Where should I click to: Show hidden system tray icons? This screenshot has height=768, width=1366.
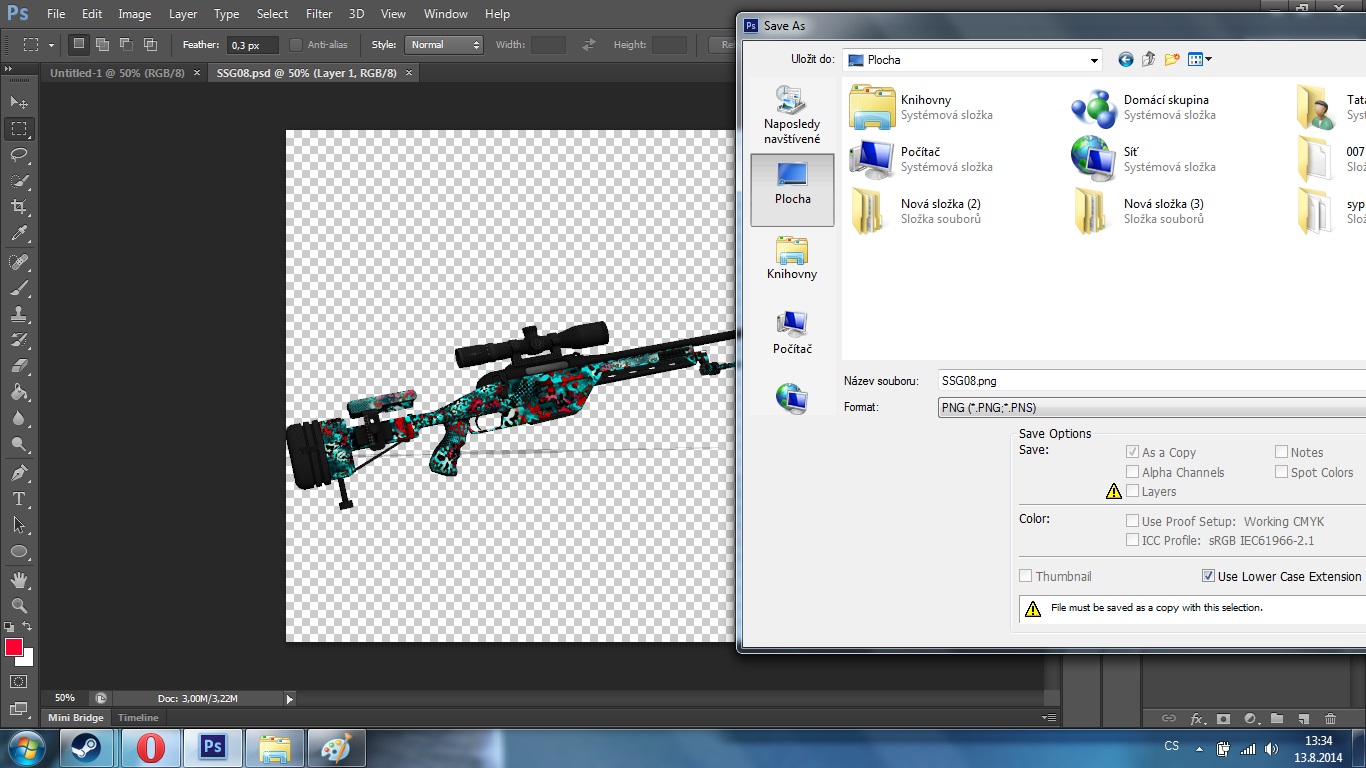pos(1199,748)
